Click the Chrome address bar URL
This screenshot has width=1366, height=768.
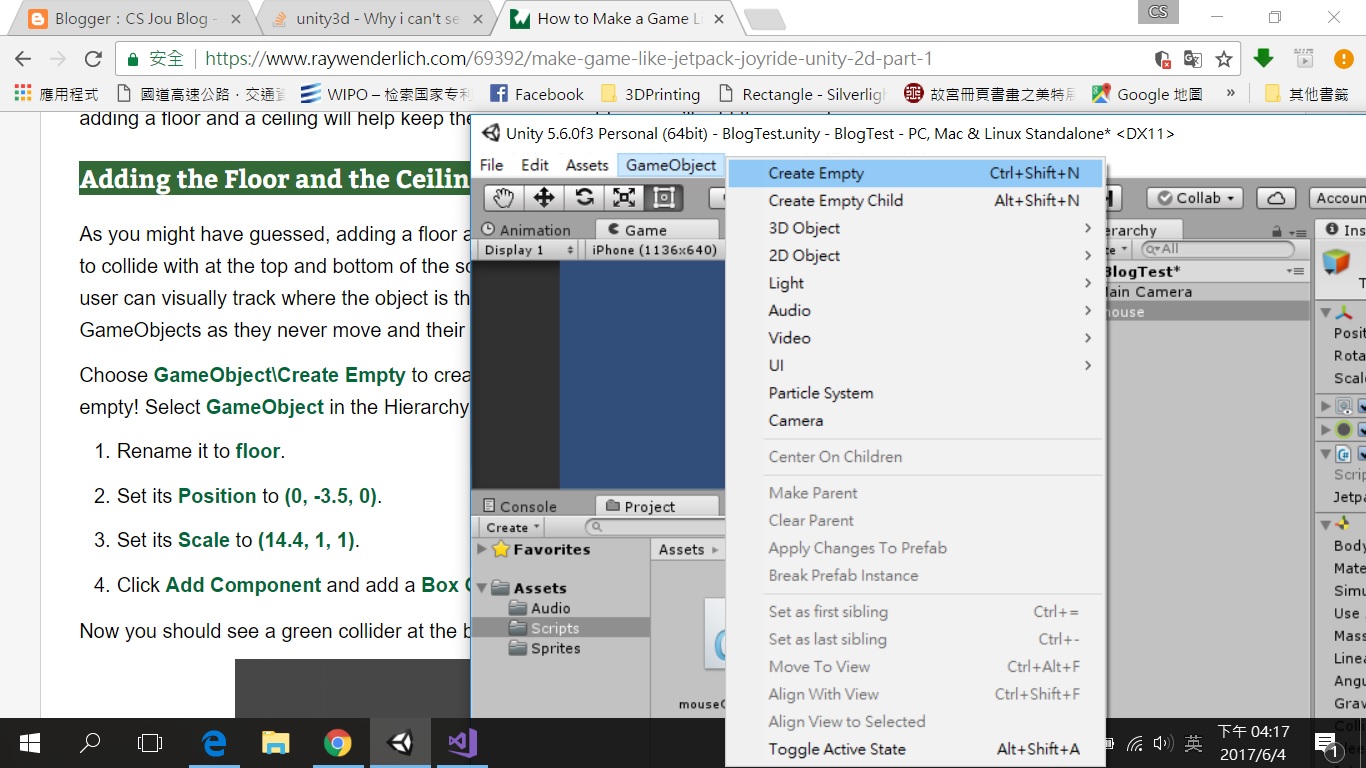[x=569, y=59]
